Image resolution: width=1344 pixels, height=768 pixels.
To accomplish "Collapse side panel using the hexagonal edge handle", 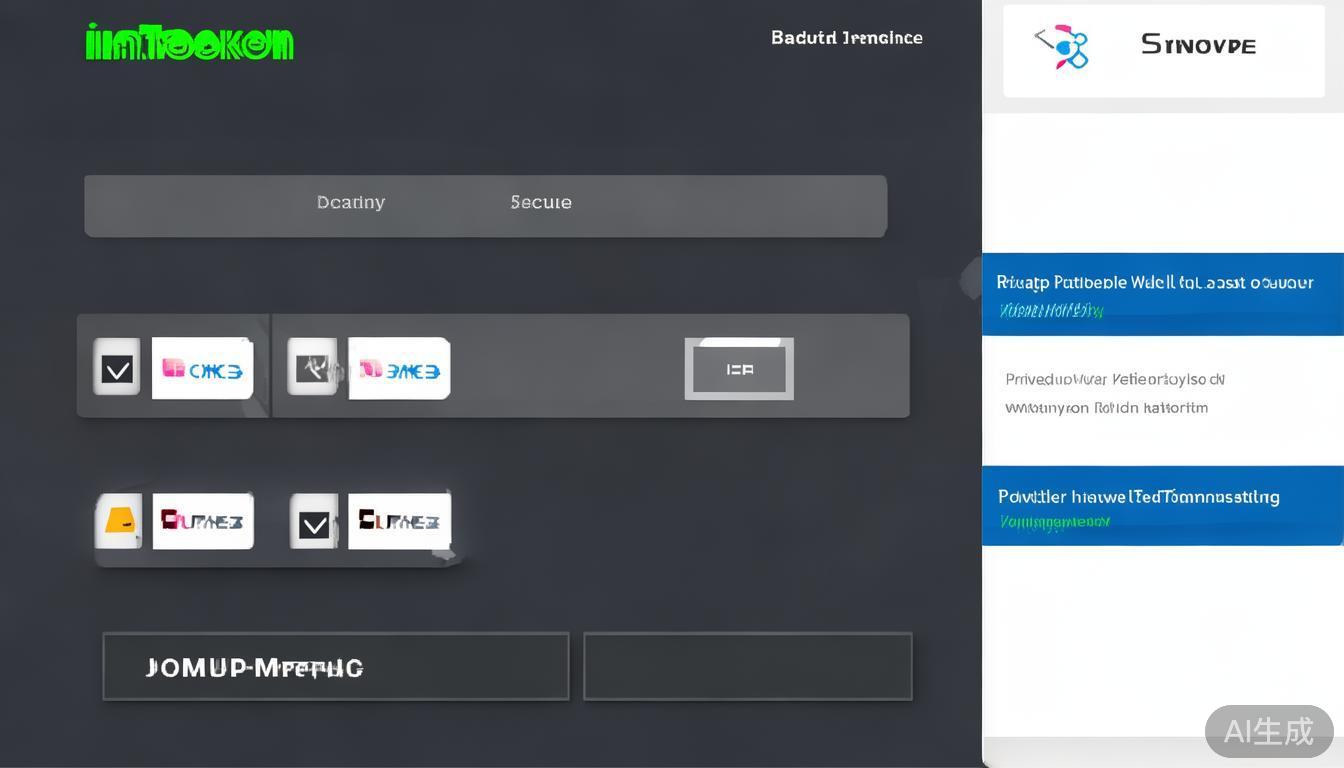I will pyautogui.click(x=971, y=280).
